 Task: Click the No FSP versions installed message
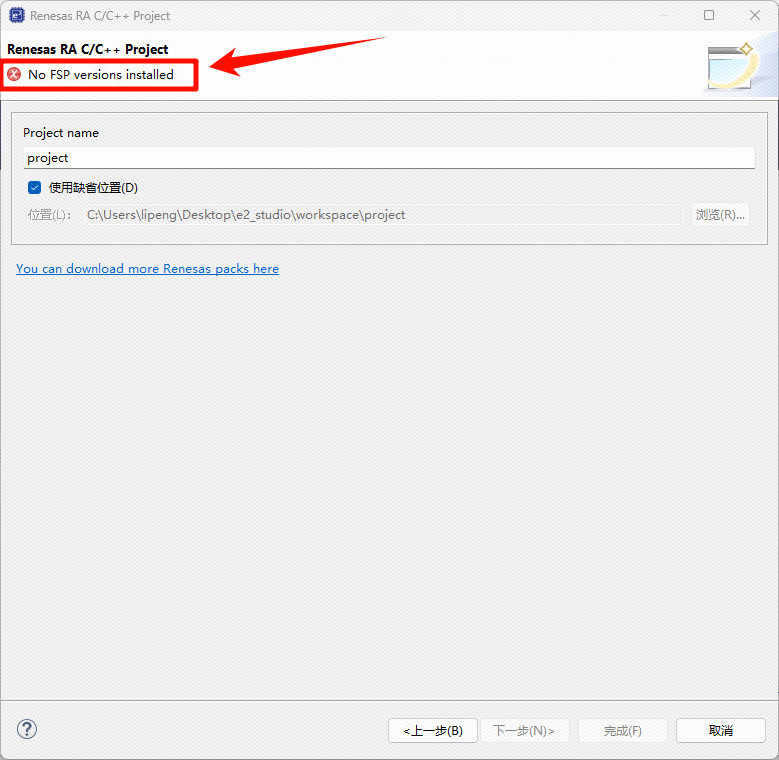point(101,75)
